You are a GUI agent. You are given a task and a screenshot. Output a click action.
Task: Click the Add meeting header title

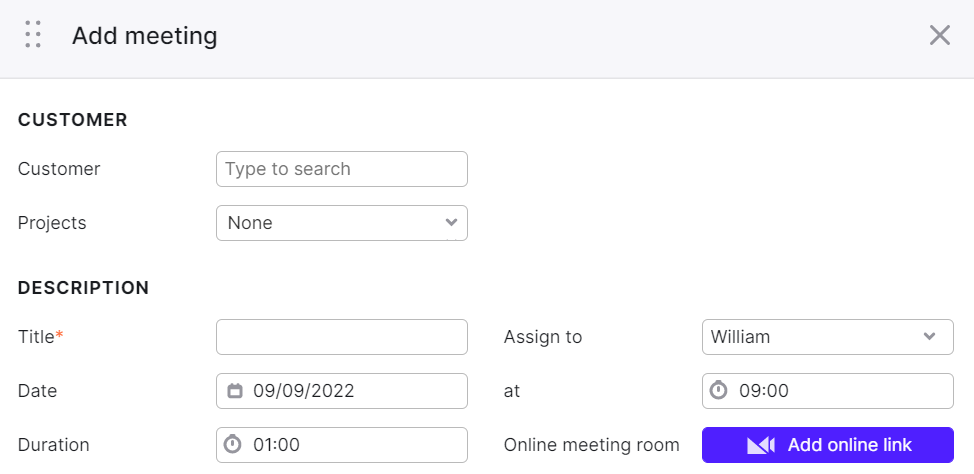click(145, 35)
